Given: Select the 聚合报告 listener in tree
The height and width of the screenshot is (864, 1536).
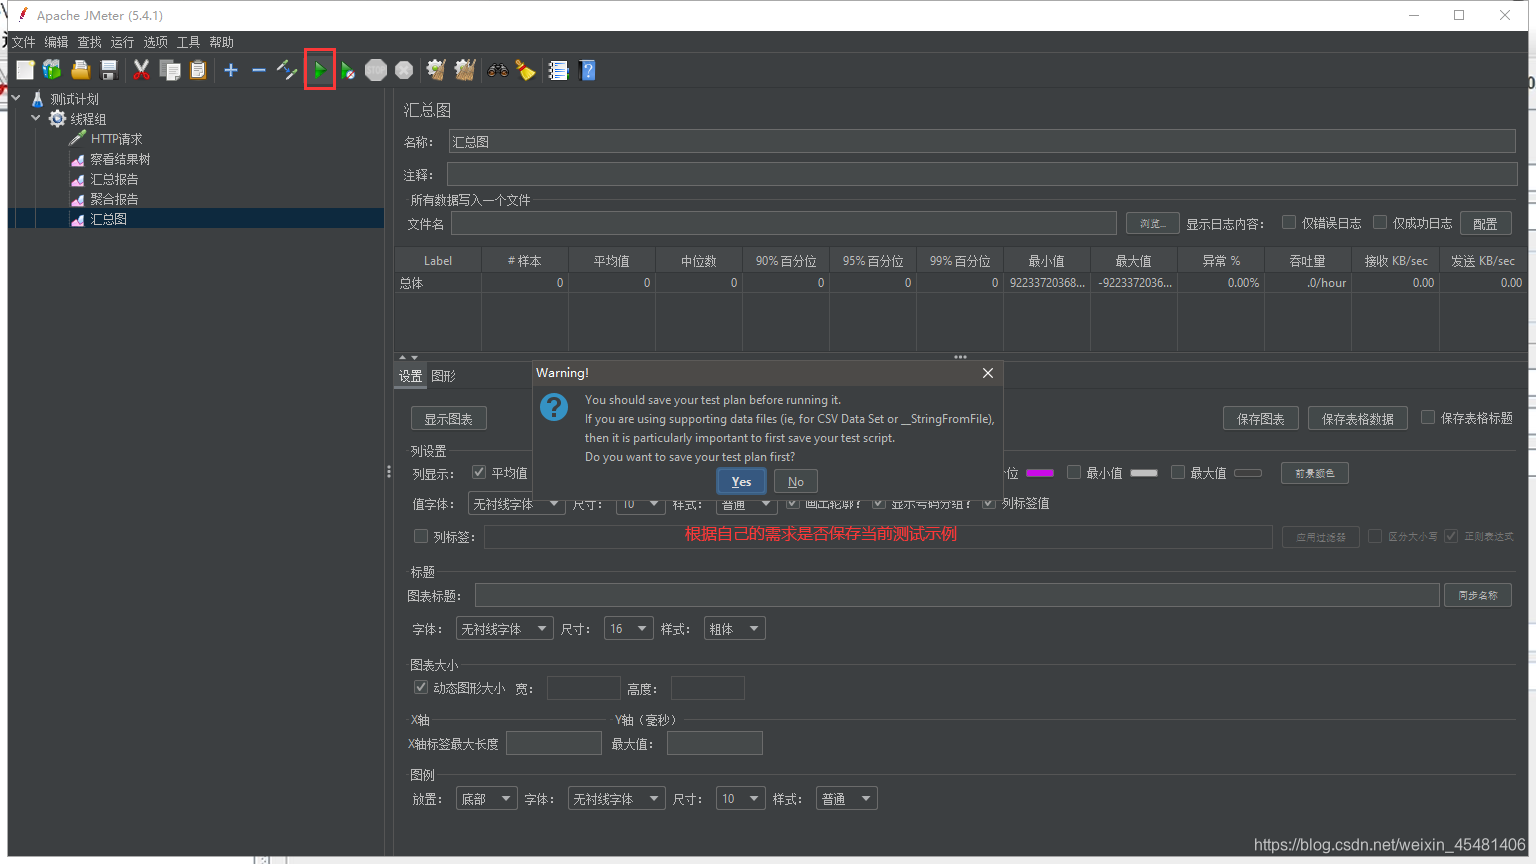Looking at the screenshot, I should (x=114, y=199).
